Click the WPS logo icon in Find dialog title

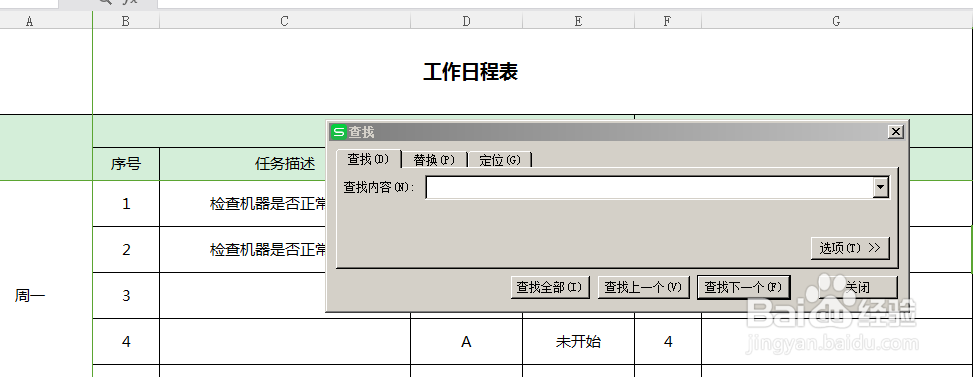tap(338, 132)
